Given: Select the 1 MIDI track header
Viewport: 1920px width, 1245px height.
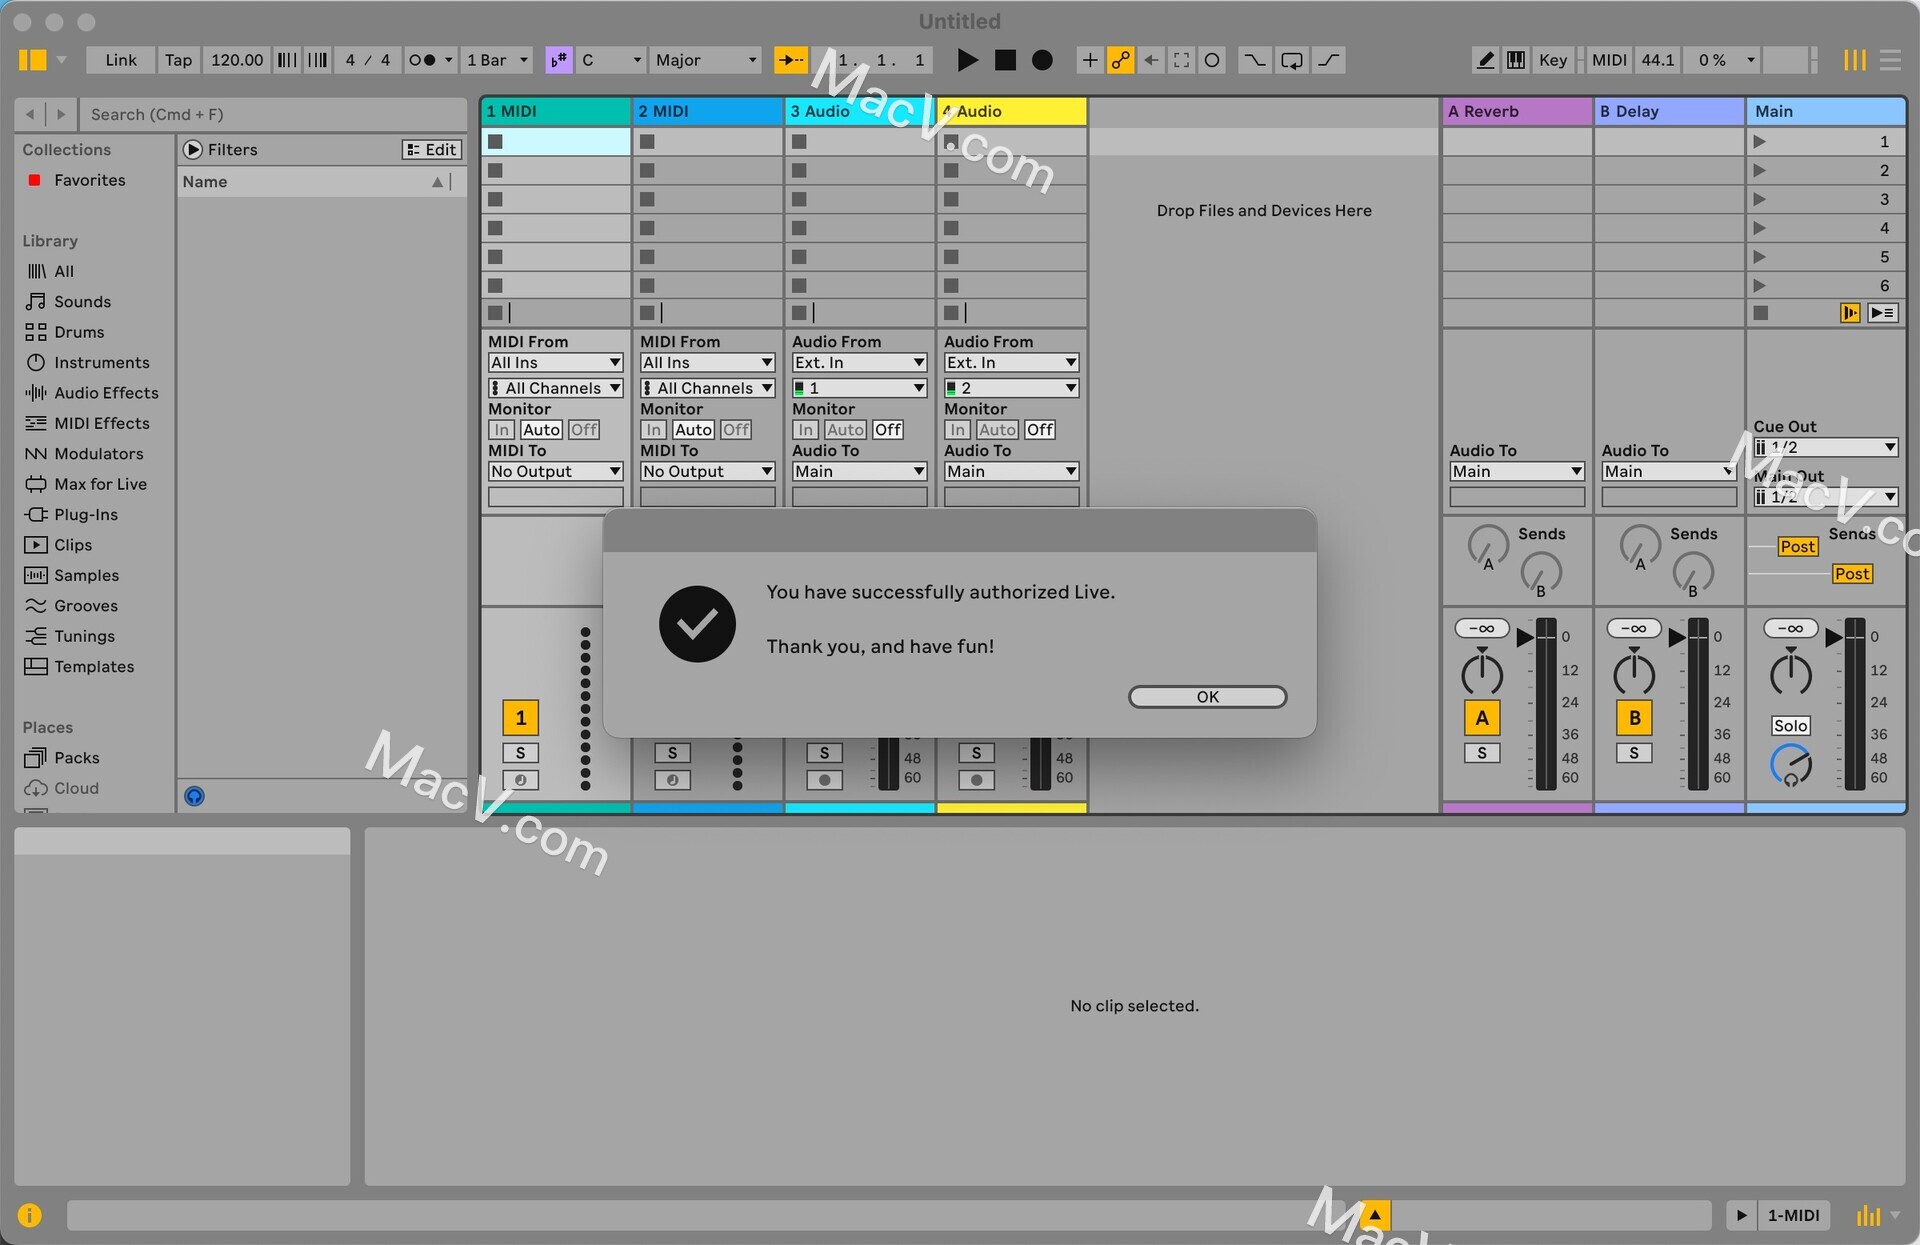Looking at the screenshot, I should click(x=556, y=111).
